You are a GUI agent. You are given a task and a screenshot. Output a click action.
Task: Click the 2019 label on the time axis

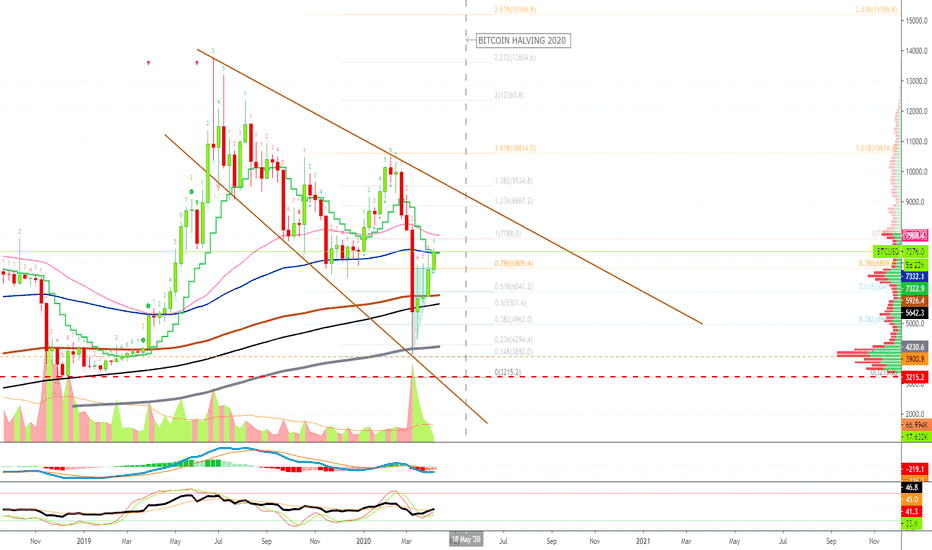point(84,541)
